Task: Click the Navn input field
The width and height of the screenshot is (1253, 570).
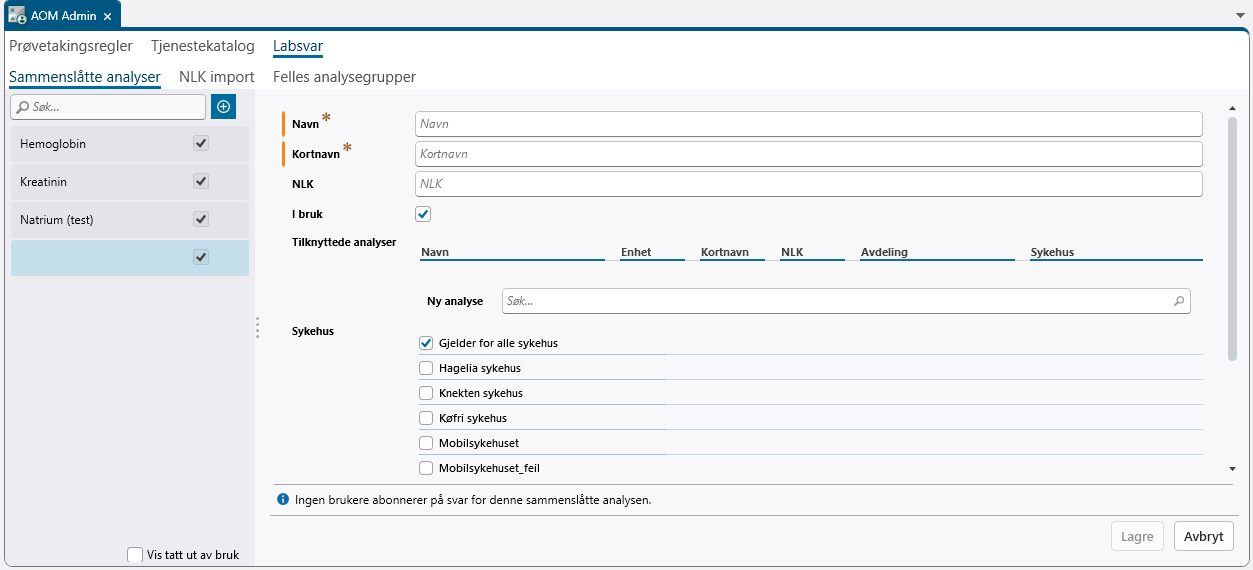Action: (x=808, y=124)
